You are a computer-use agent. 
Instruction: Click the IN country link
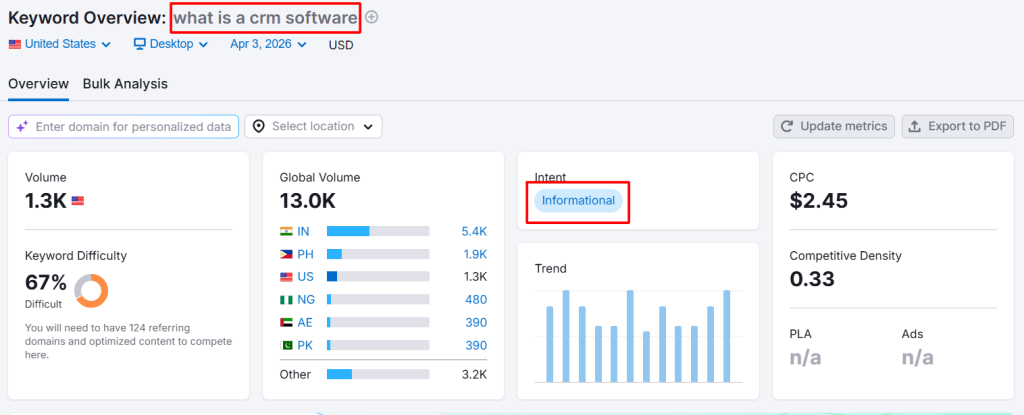coord(304,231)
